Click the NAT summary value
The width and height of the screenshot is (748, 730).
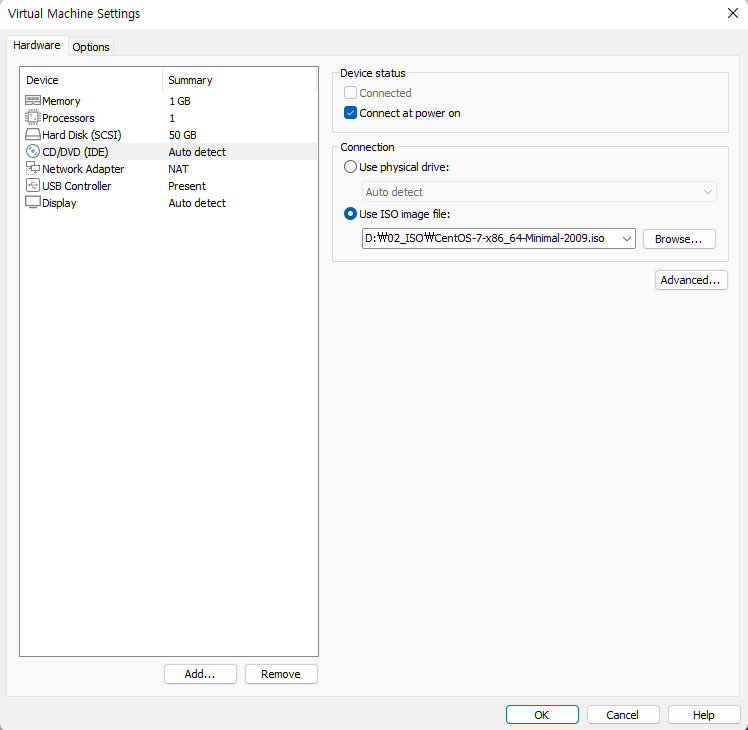(x=178, y=169)
